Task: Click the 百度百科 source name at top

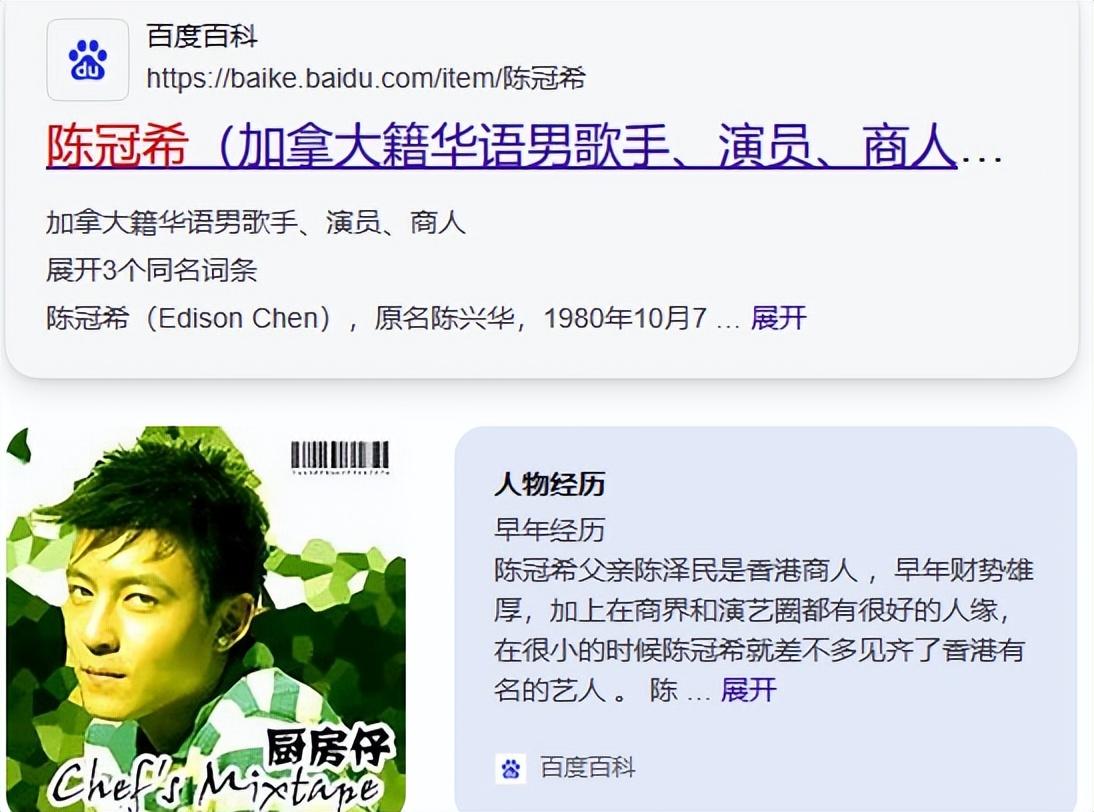Action: pyautogui.click(x=202, y=36)
